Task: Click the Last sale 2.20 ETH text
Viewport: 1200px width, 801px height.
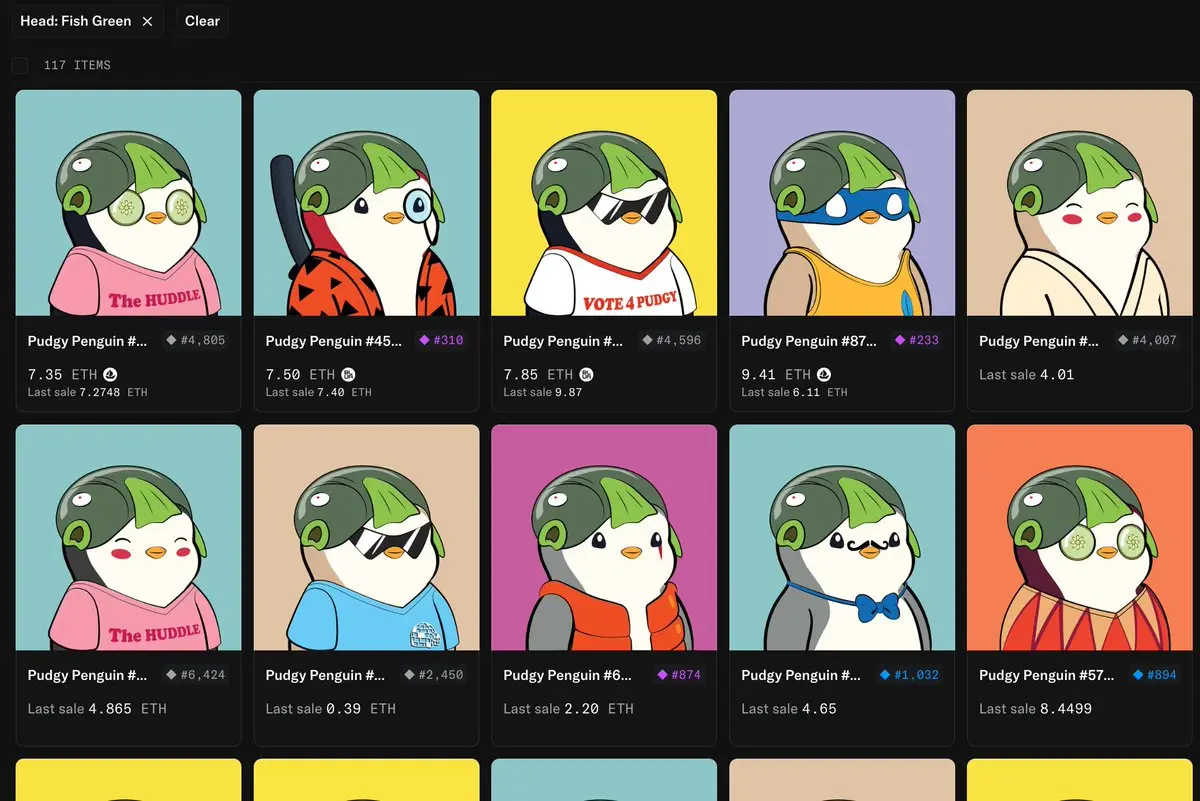Action: [569, 708]
